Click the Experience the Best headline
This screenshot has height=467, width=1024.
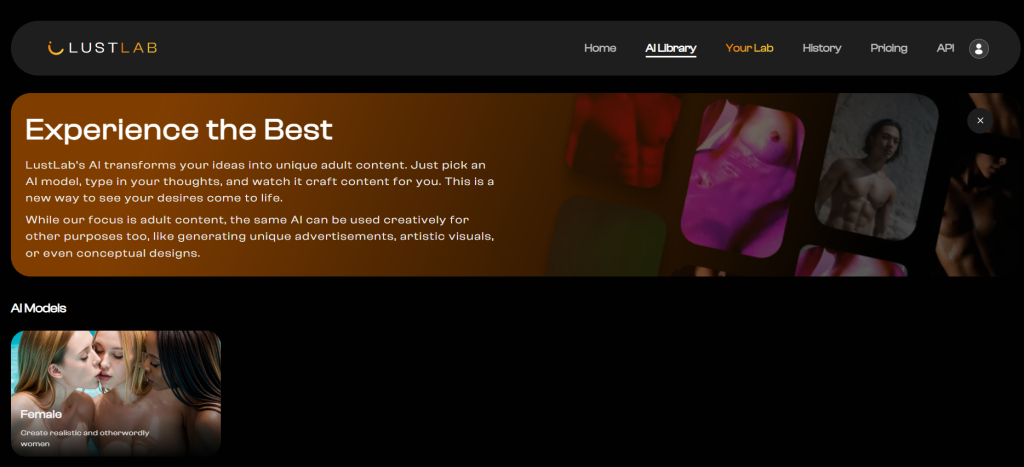coord(179,130)
